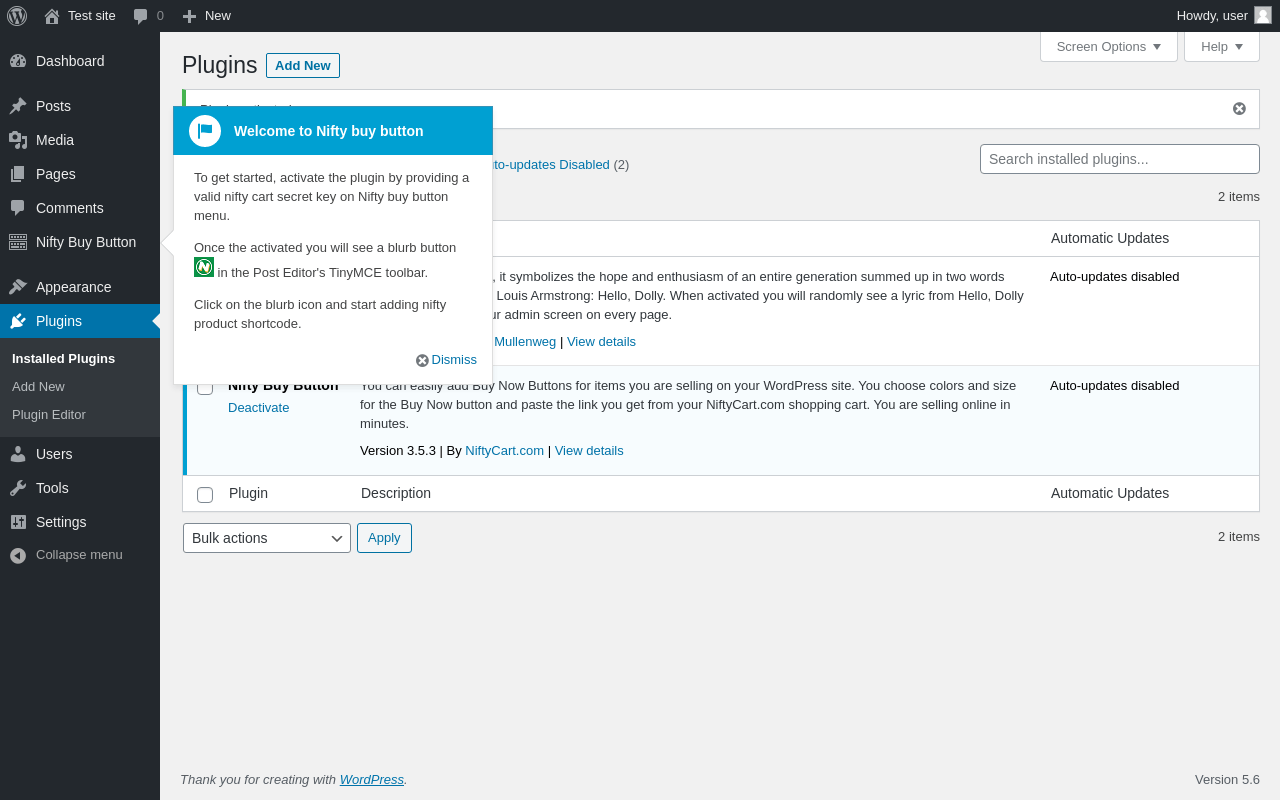Open the Bulk actions dropdown
The image size is (1280, 800).
[x=267, y=538]
